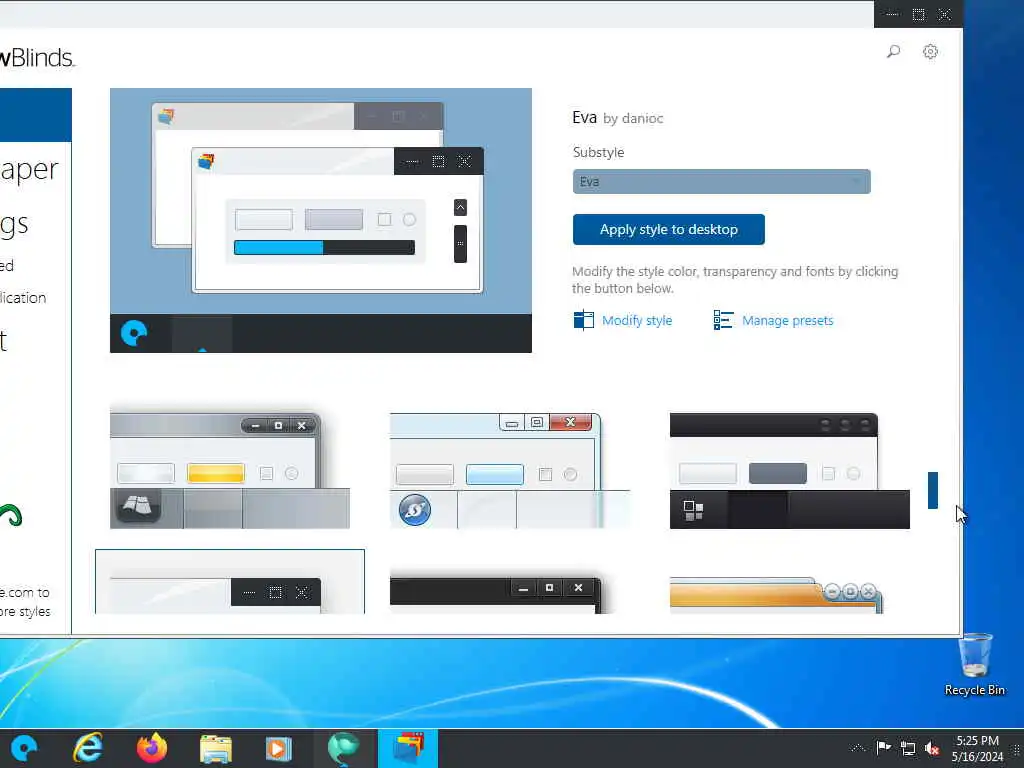Screen dimensions: 1024x768
Task: Click the blue scrollbar thumb of style list
Action: 933,490
